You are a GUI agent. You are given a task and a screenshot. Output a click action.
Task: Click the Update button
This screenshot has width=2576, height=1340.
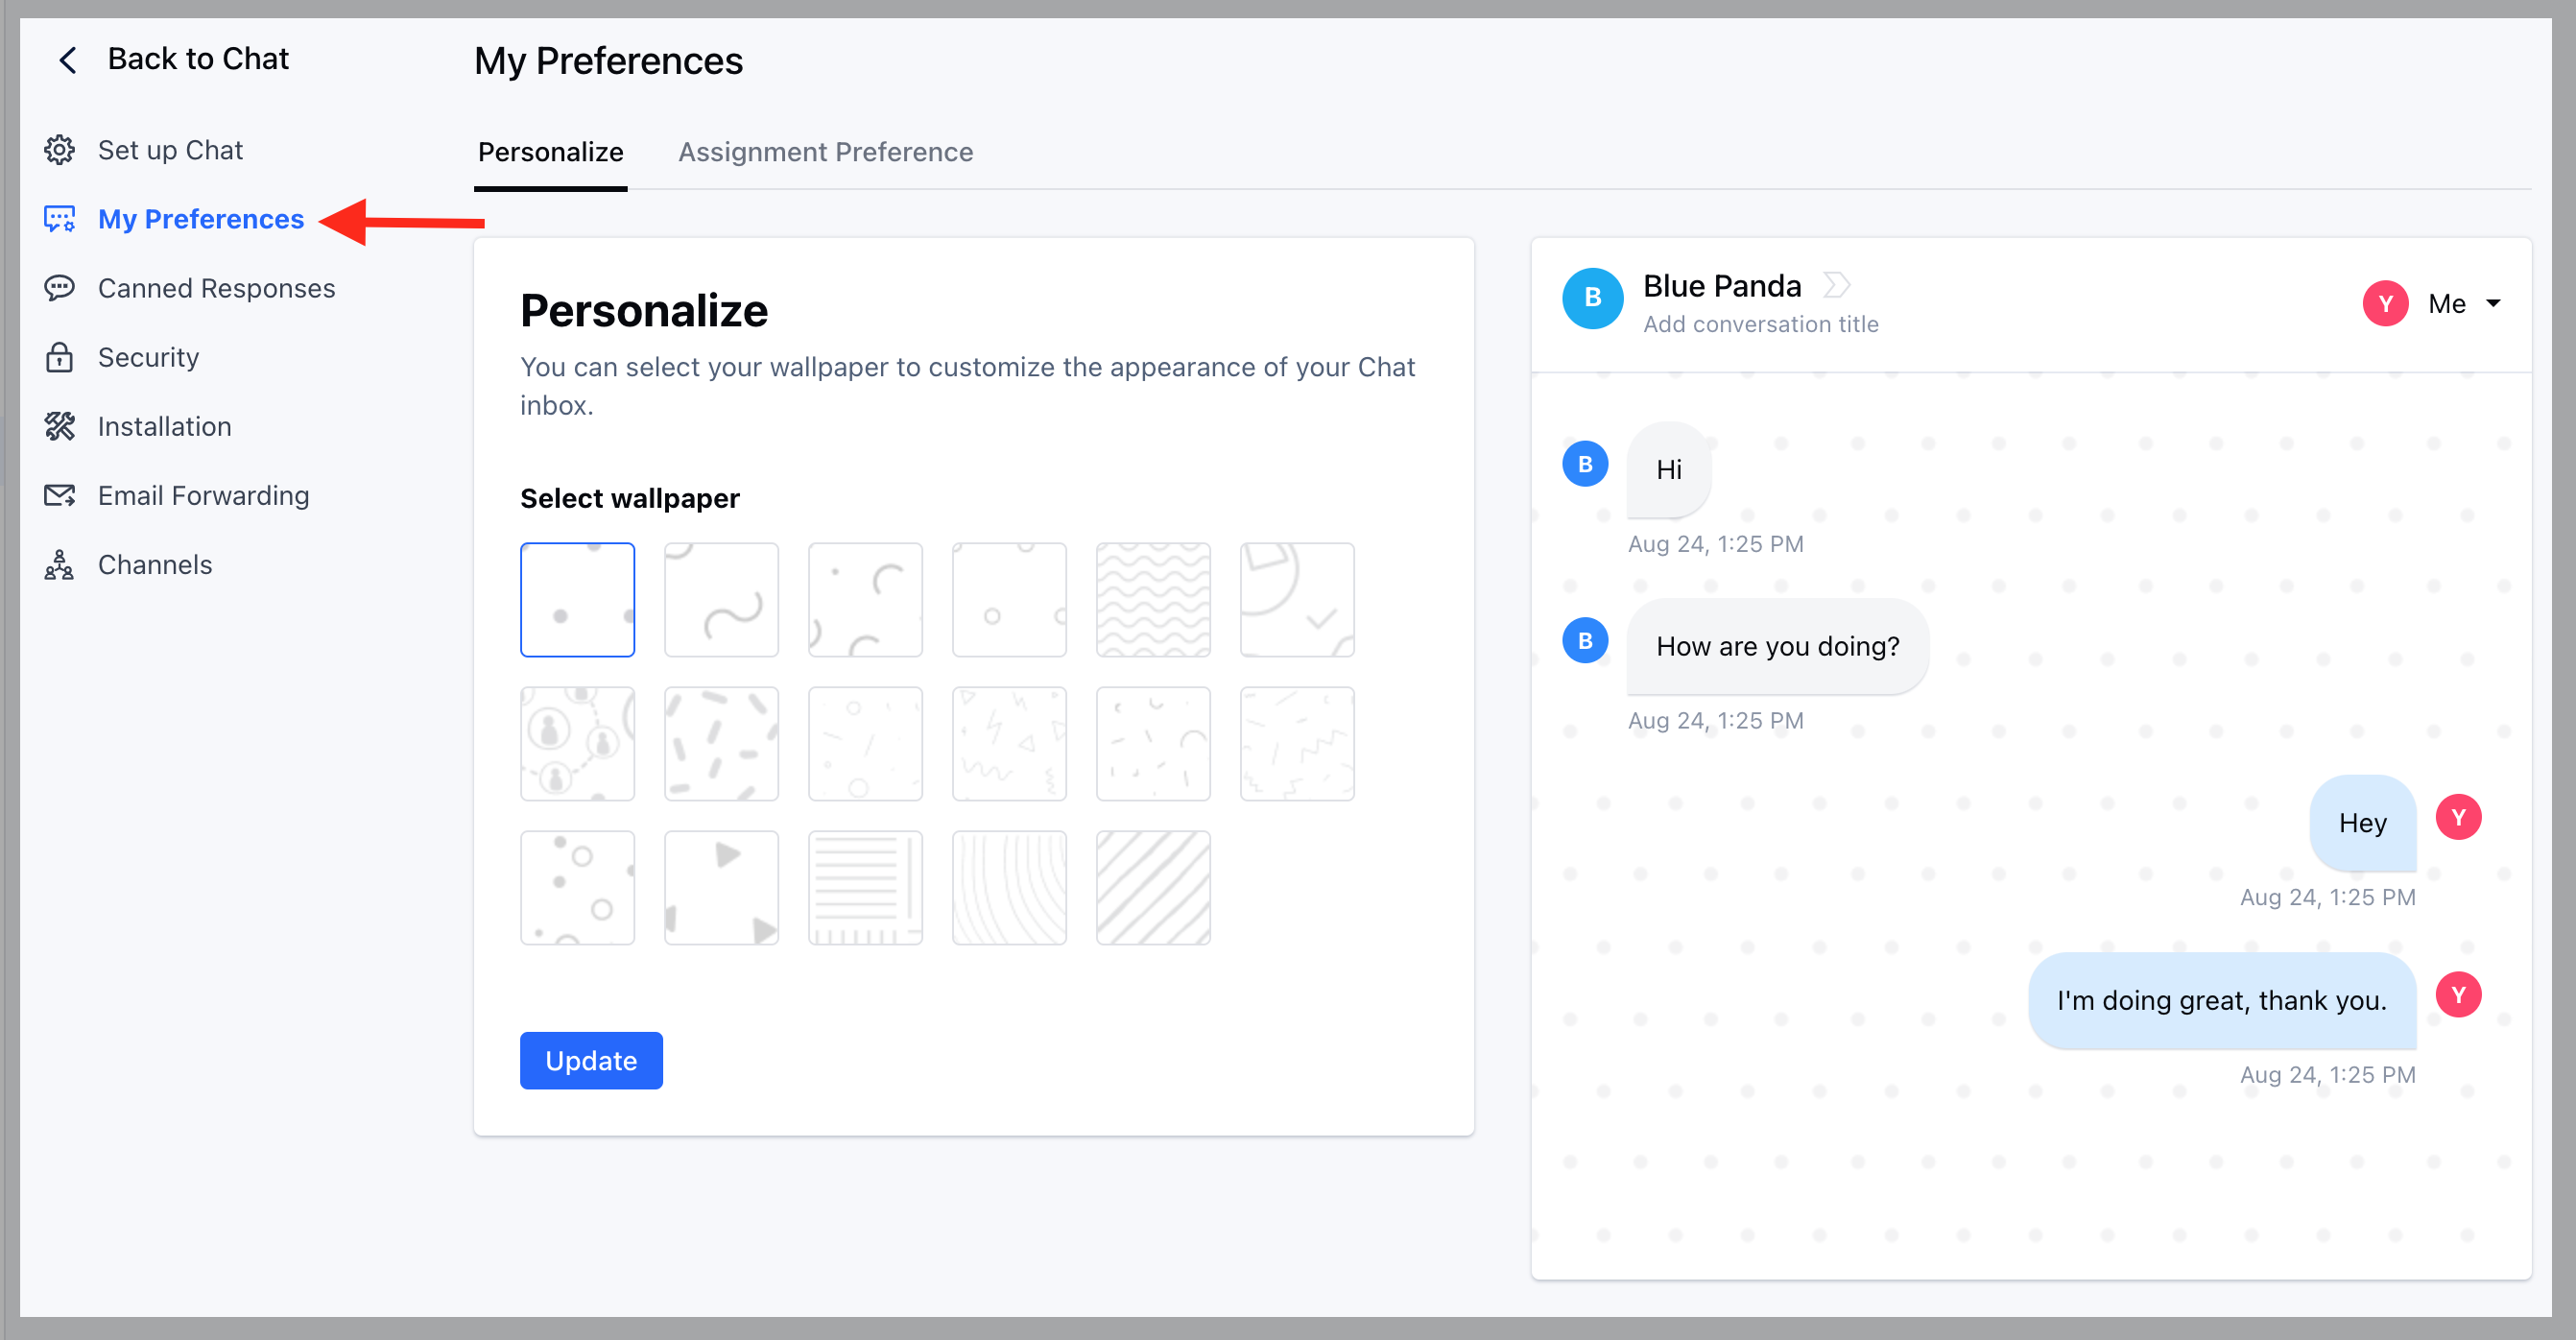click(x=590, y=1060)
